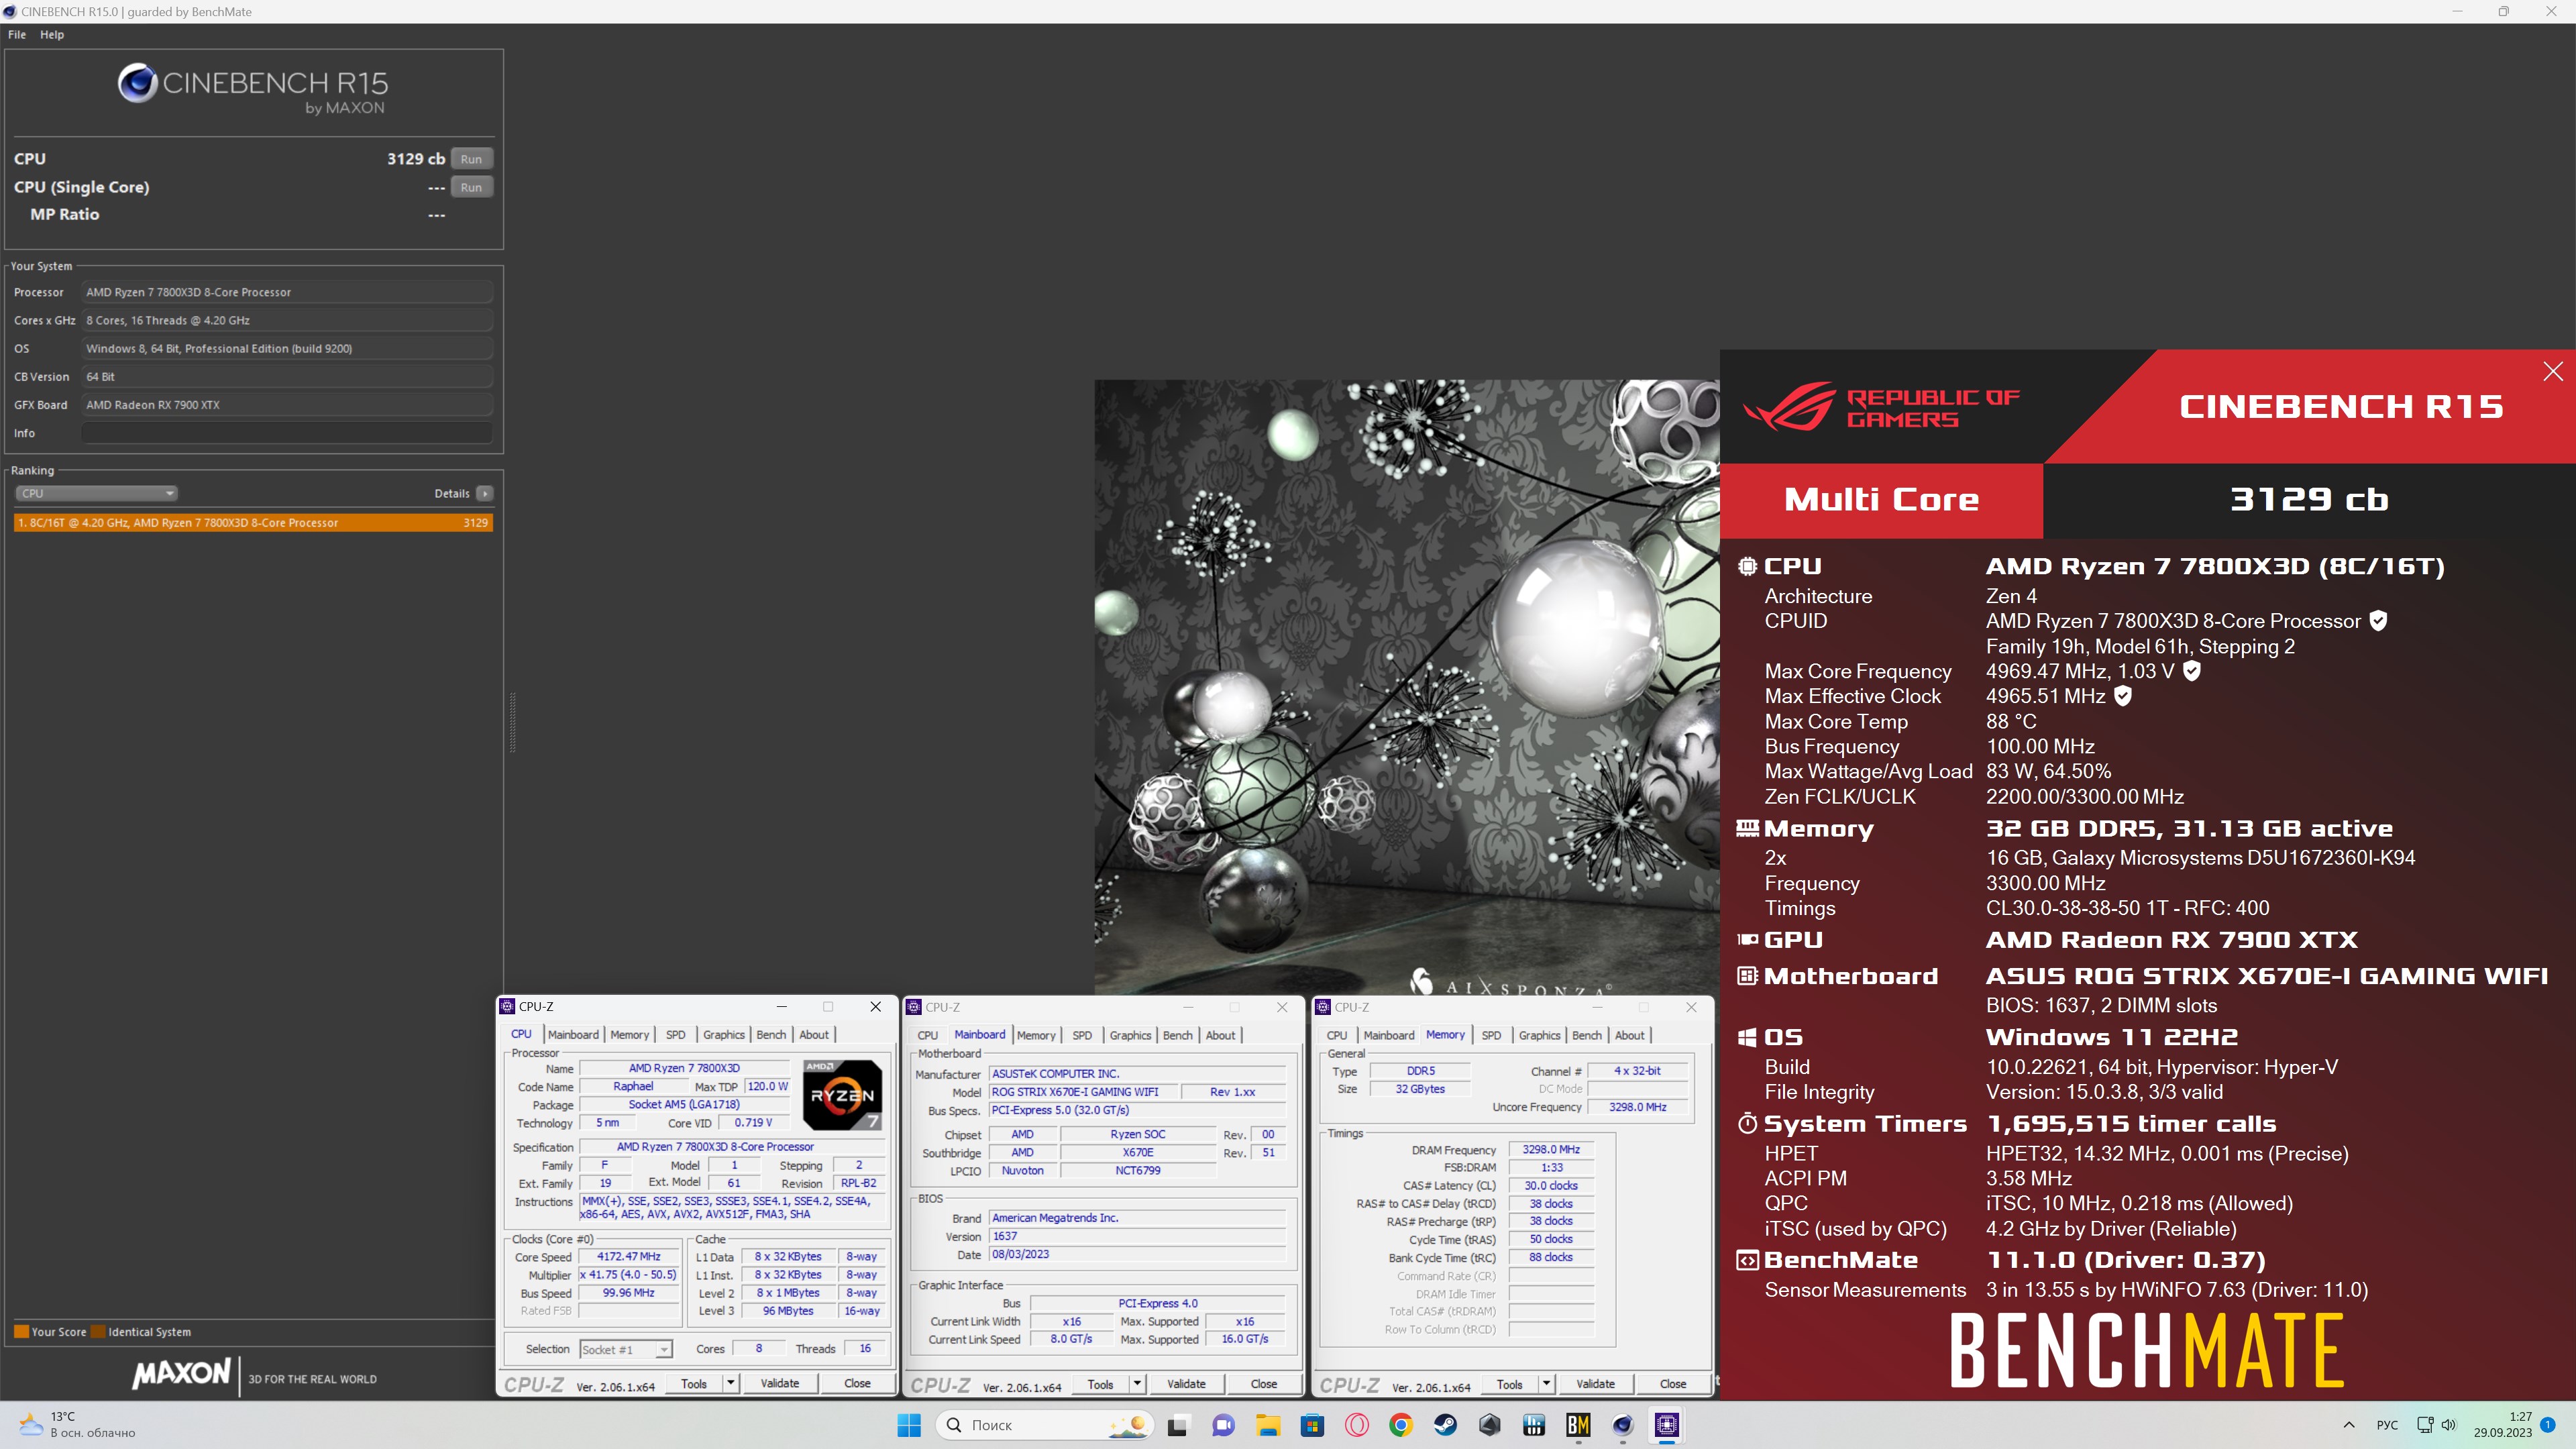Click Max TDP value 120.0 W

(767, 1086)
